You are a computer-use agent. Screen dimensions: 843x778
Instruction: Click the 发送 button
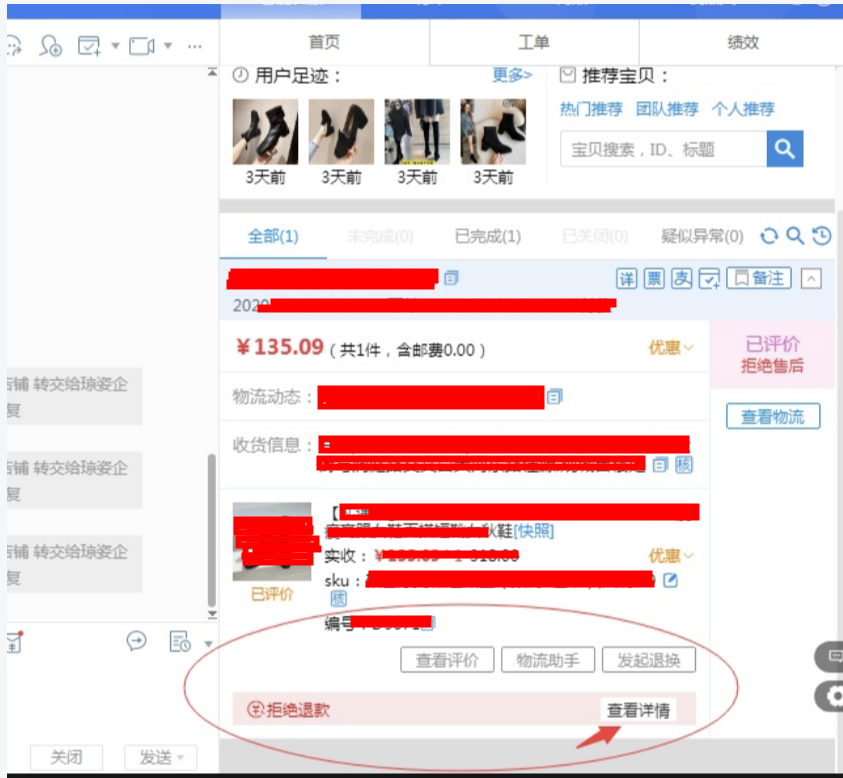[155, 757]
